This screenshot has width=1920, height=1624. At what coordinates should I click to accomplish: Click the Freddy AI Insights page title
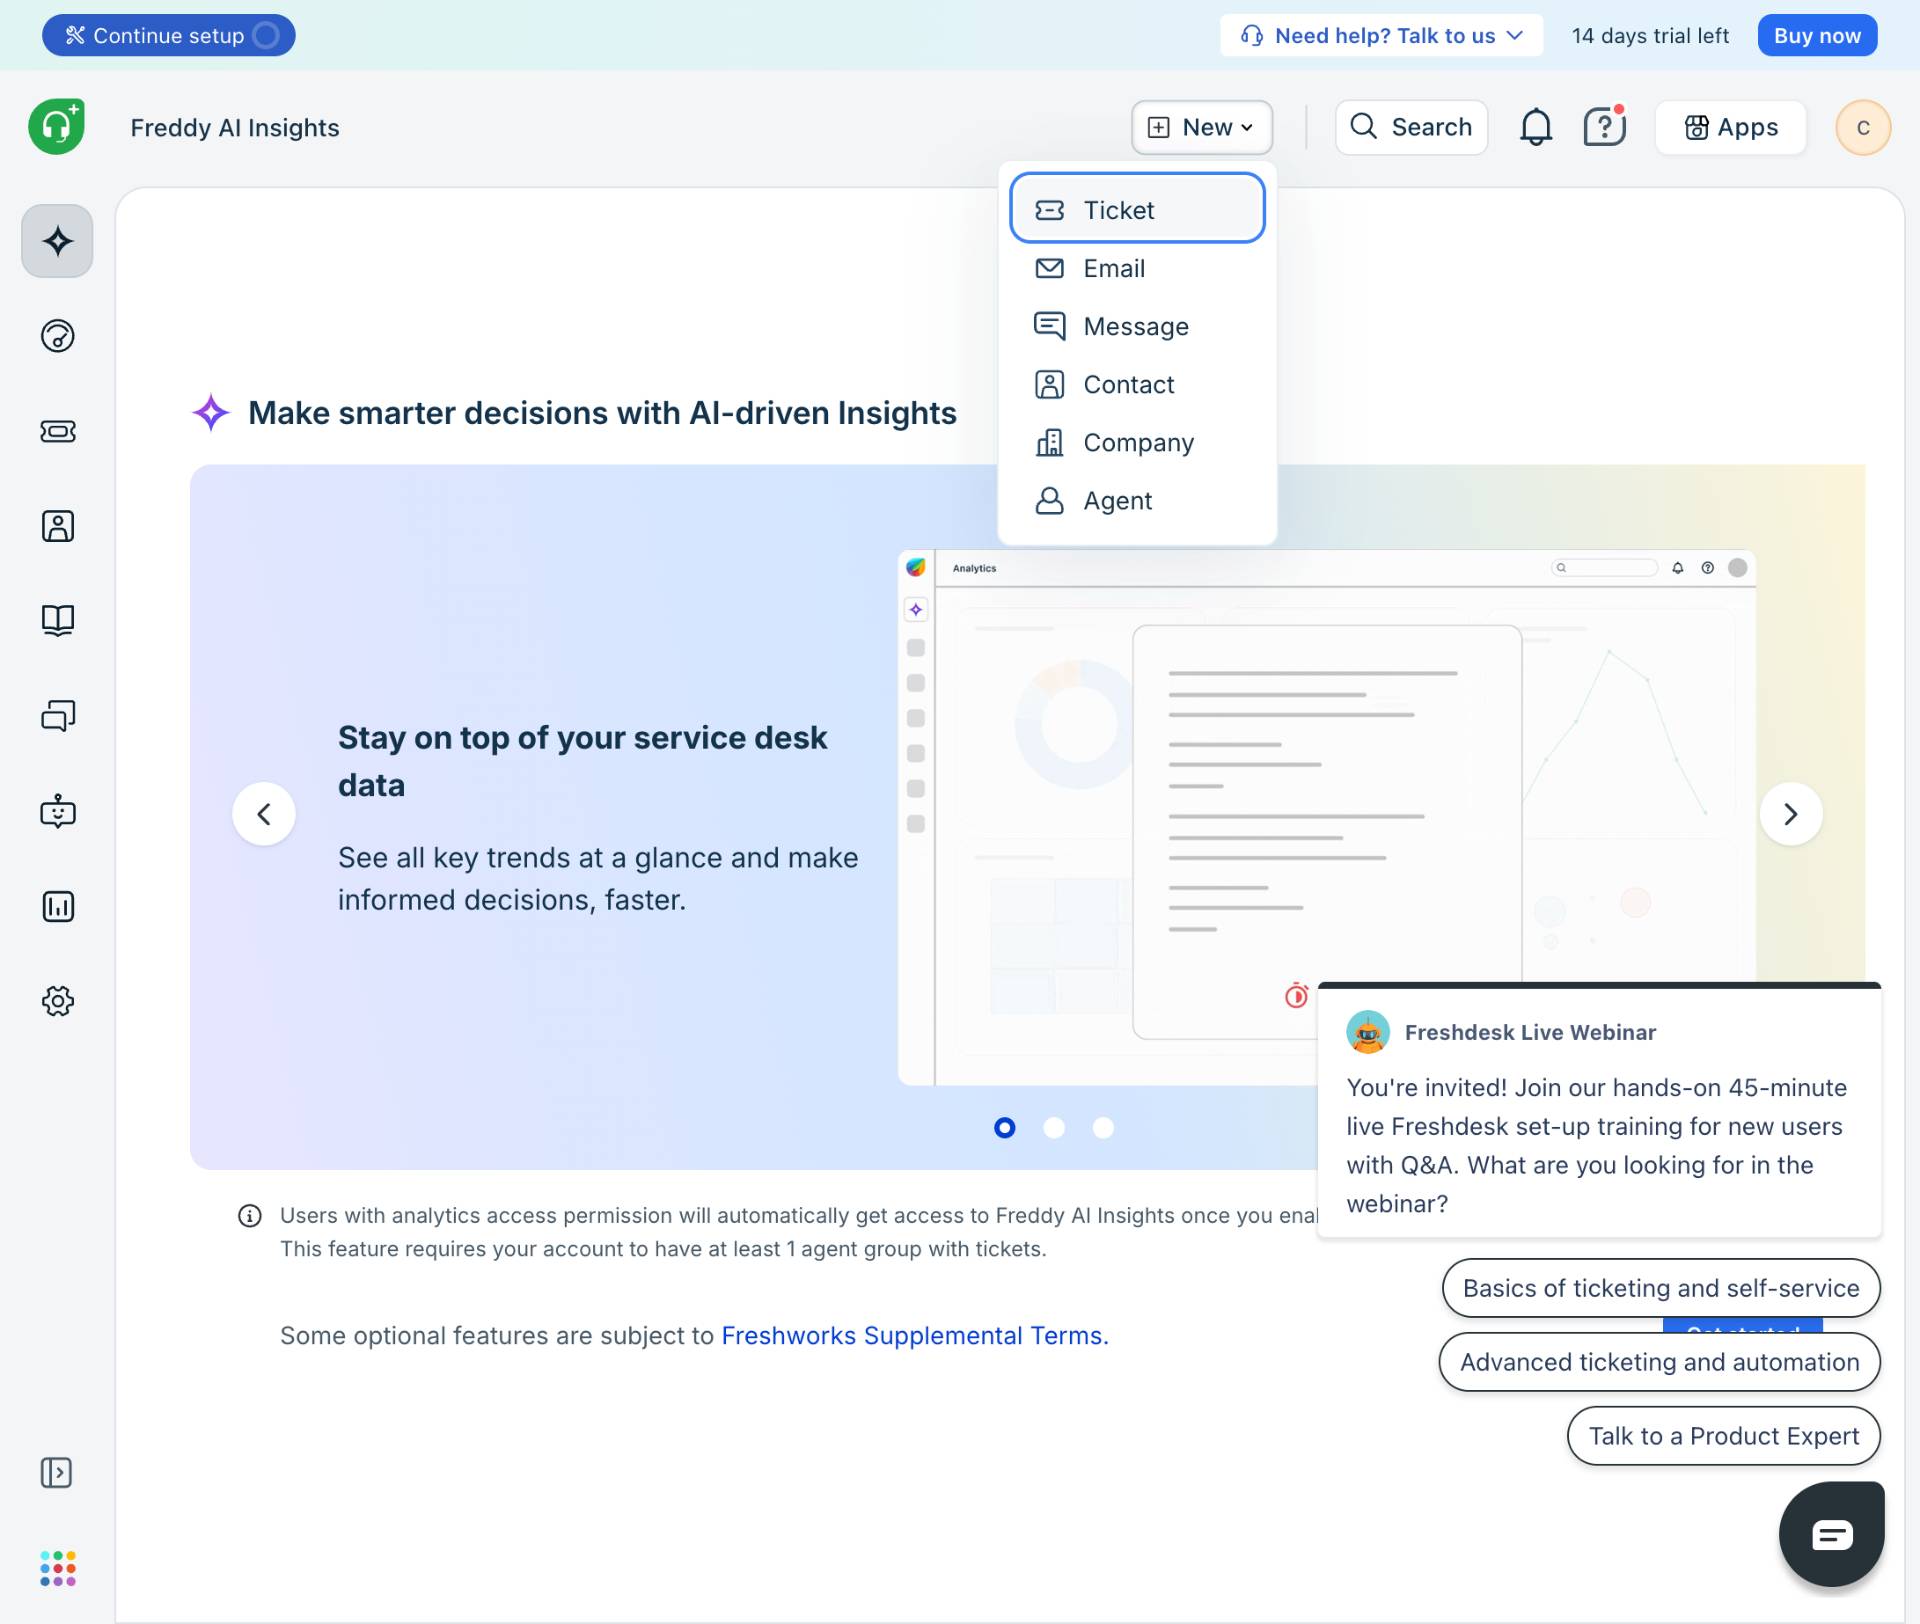(235, 128)
